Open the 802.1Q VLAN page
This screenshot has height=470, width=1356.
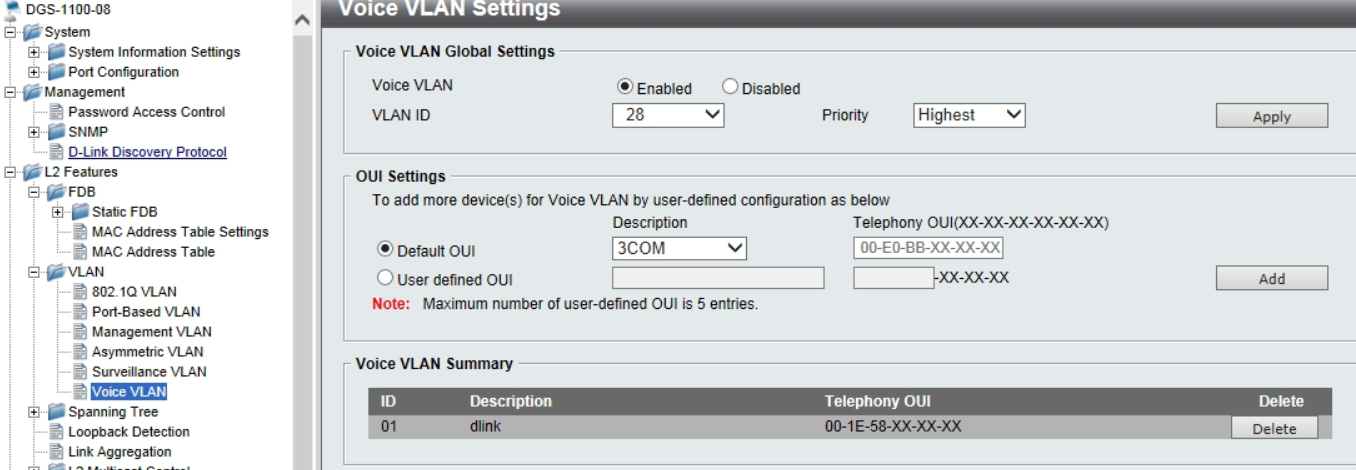pos(134,292)
